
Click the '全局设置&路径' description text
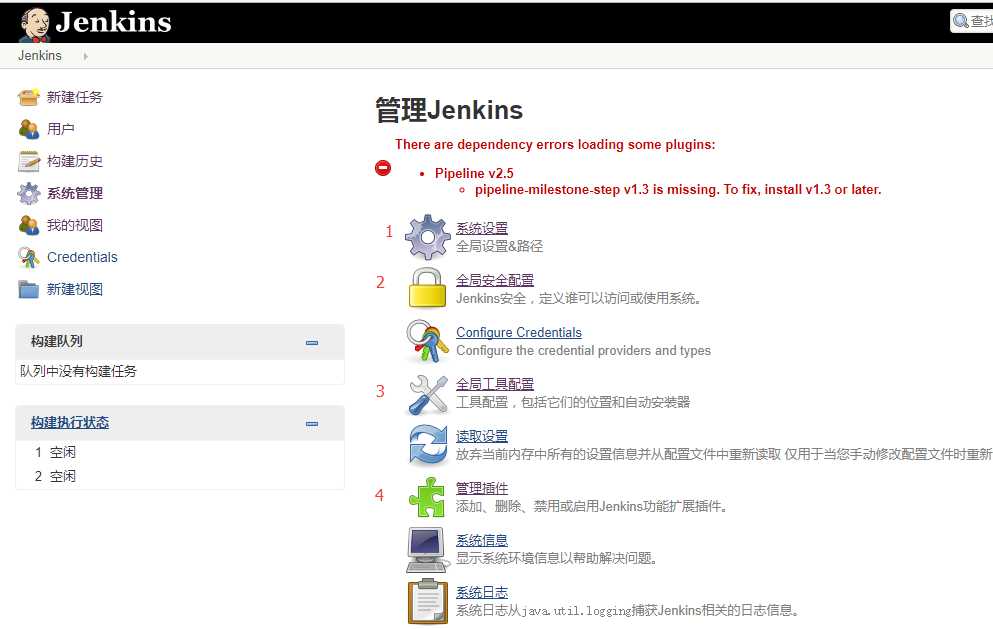499,246
